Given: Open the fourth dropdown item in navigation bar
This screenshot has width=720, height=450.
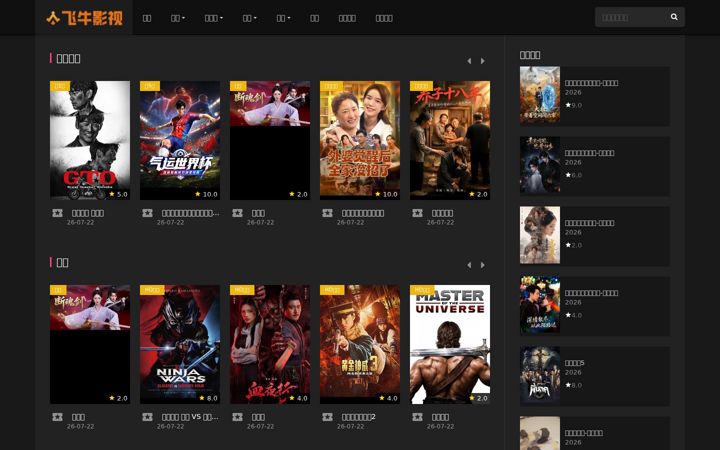Looking at the screenshot, I should (x=283, y=18).
